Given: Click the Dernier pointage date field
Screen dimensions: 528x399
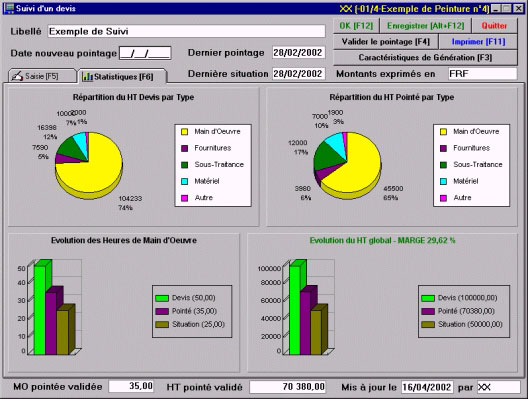Looking at the screenshot, I should [x=298, y=53].
